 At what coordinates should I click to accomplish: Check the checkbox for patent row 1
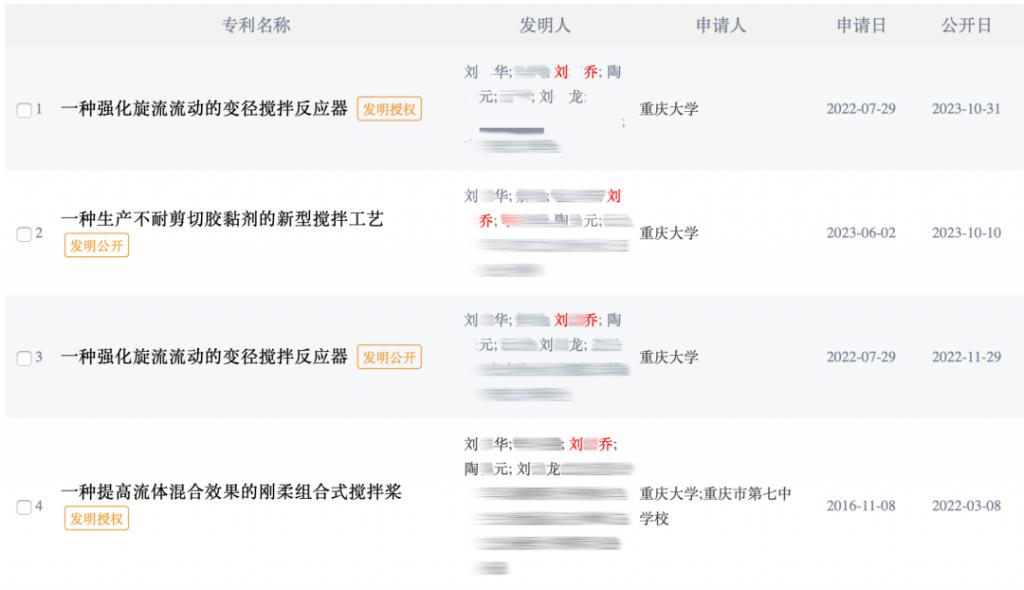point(24,110)
